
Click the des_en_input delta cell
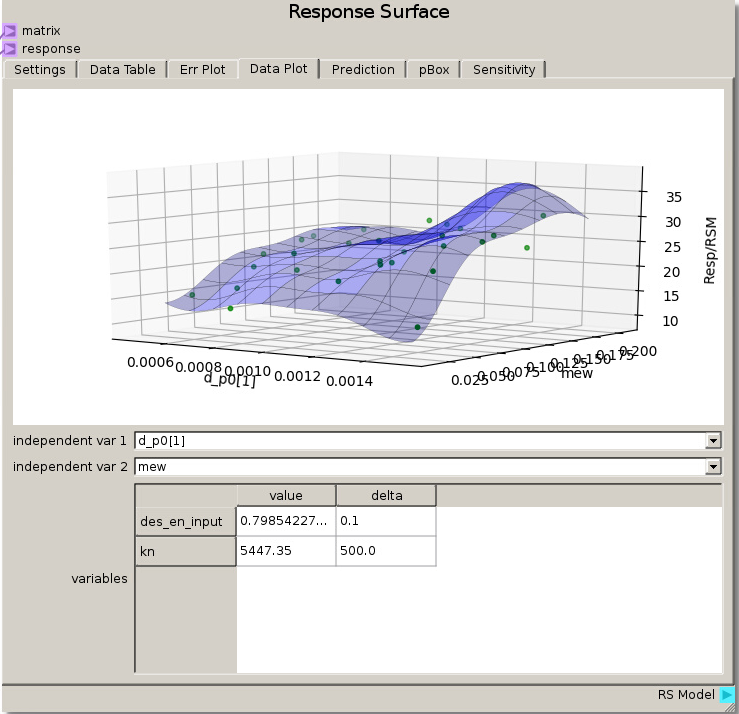(x=385, y=521)
